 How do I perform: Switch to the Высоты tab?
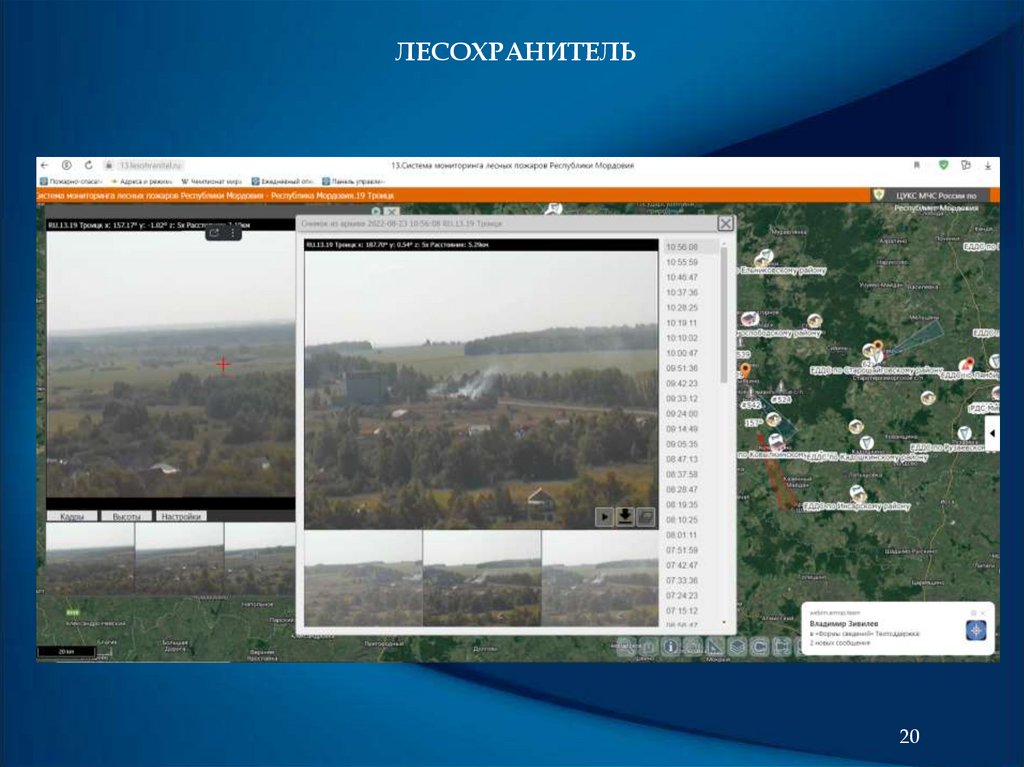point(126,516)
